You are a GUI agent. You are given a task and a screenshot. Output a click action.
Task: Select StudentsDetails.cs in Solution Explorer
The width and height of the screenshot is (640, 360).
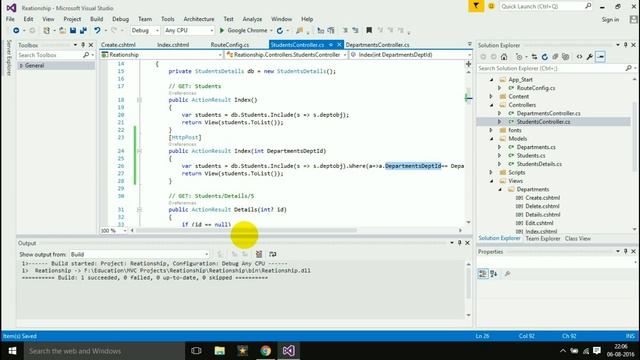tap(539, 164)
